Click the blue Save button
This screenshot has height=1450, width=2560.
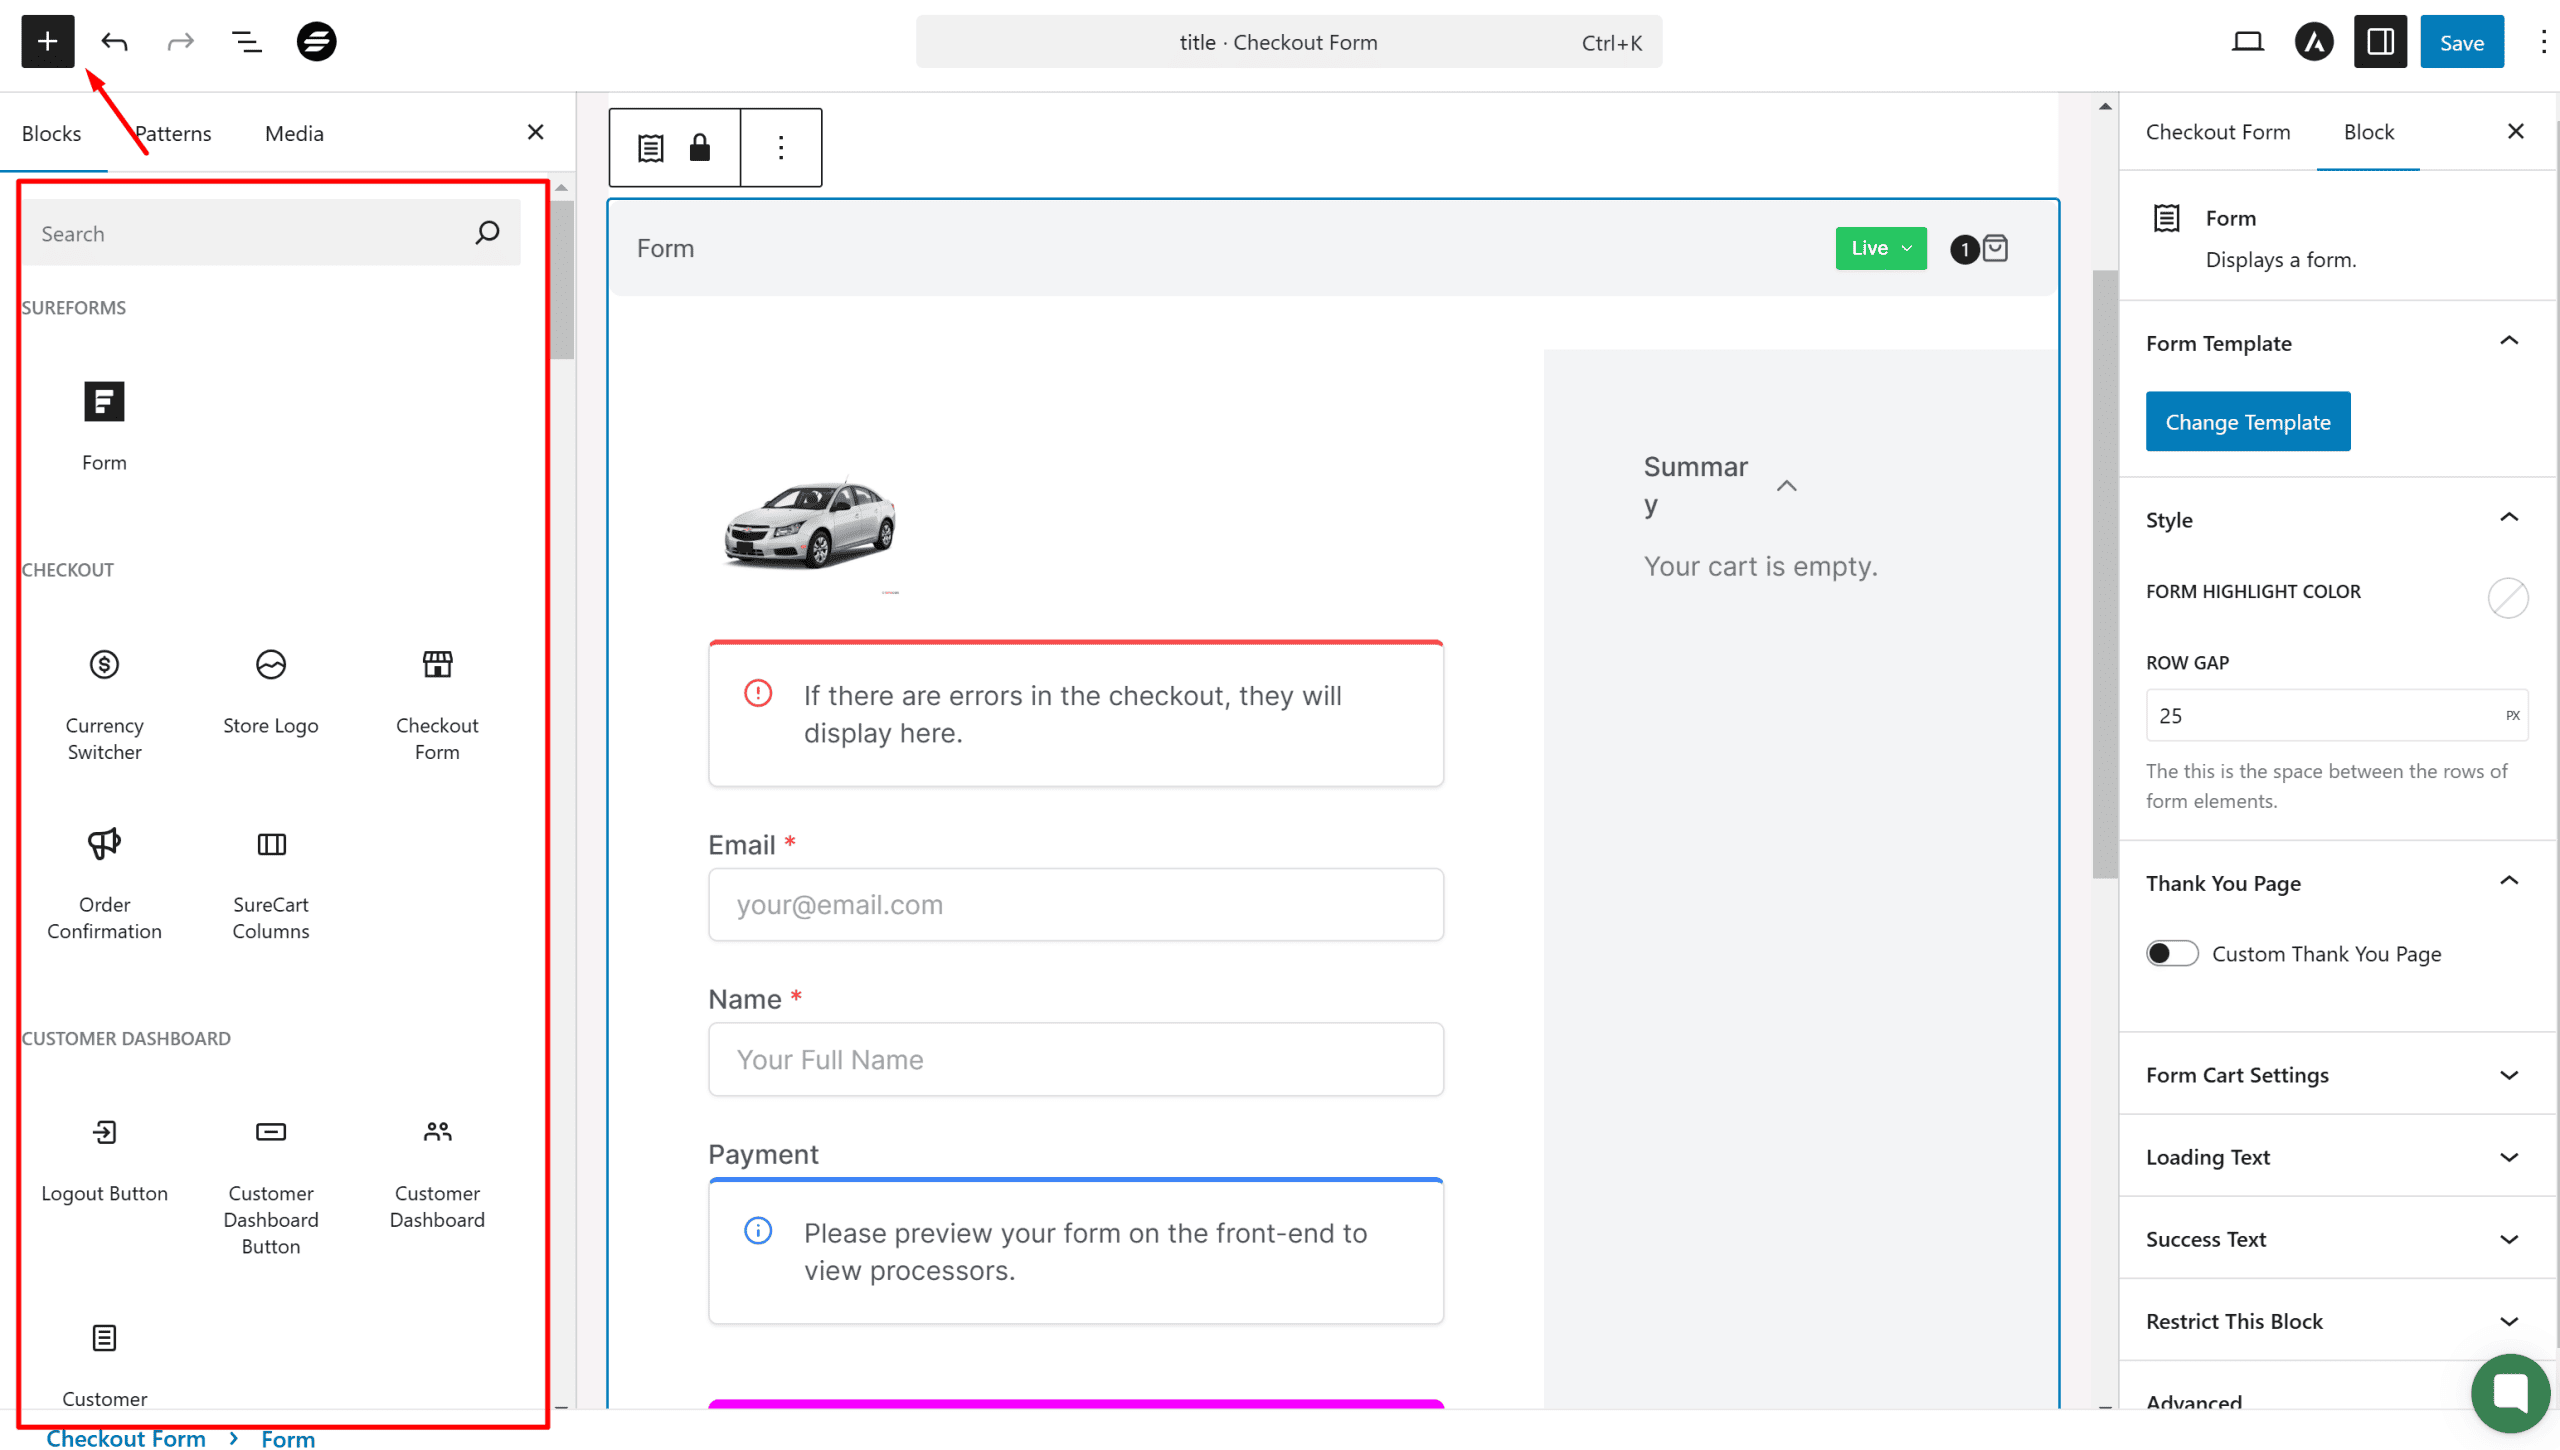(2460, 42)
